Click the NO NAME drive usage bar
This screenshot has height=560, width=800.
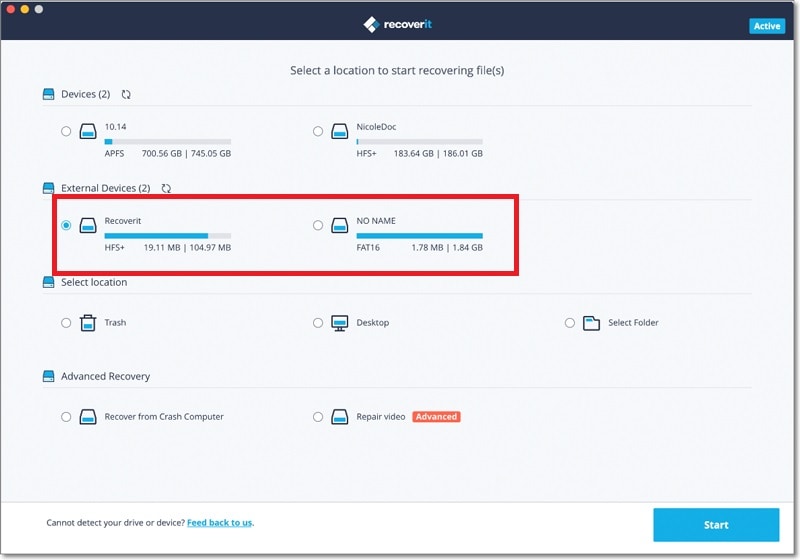click(x=419, y=236)
